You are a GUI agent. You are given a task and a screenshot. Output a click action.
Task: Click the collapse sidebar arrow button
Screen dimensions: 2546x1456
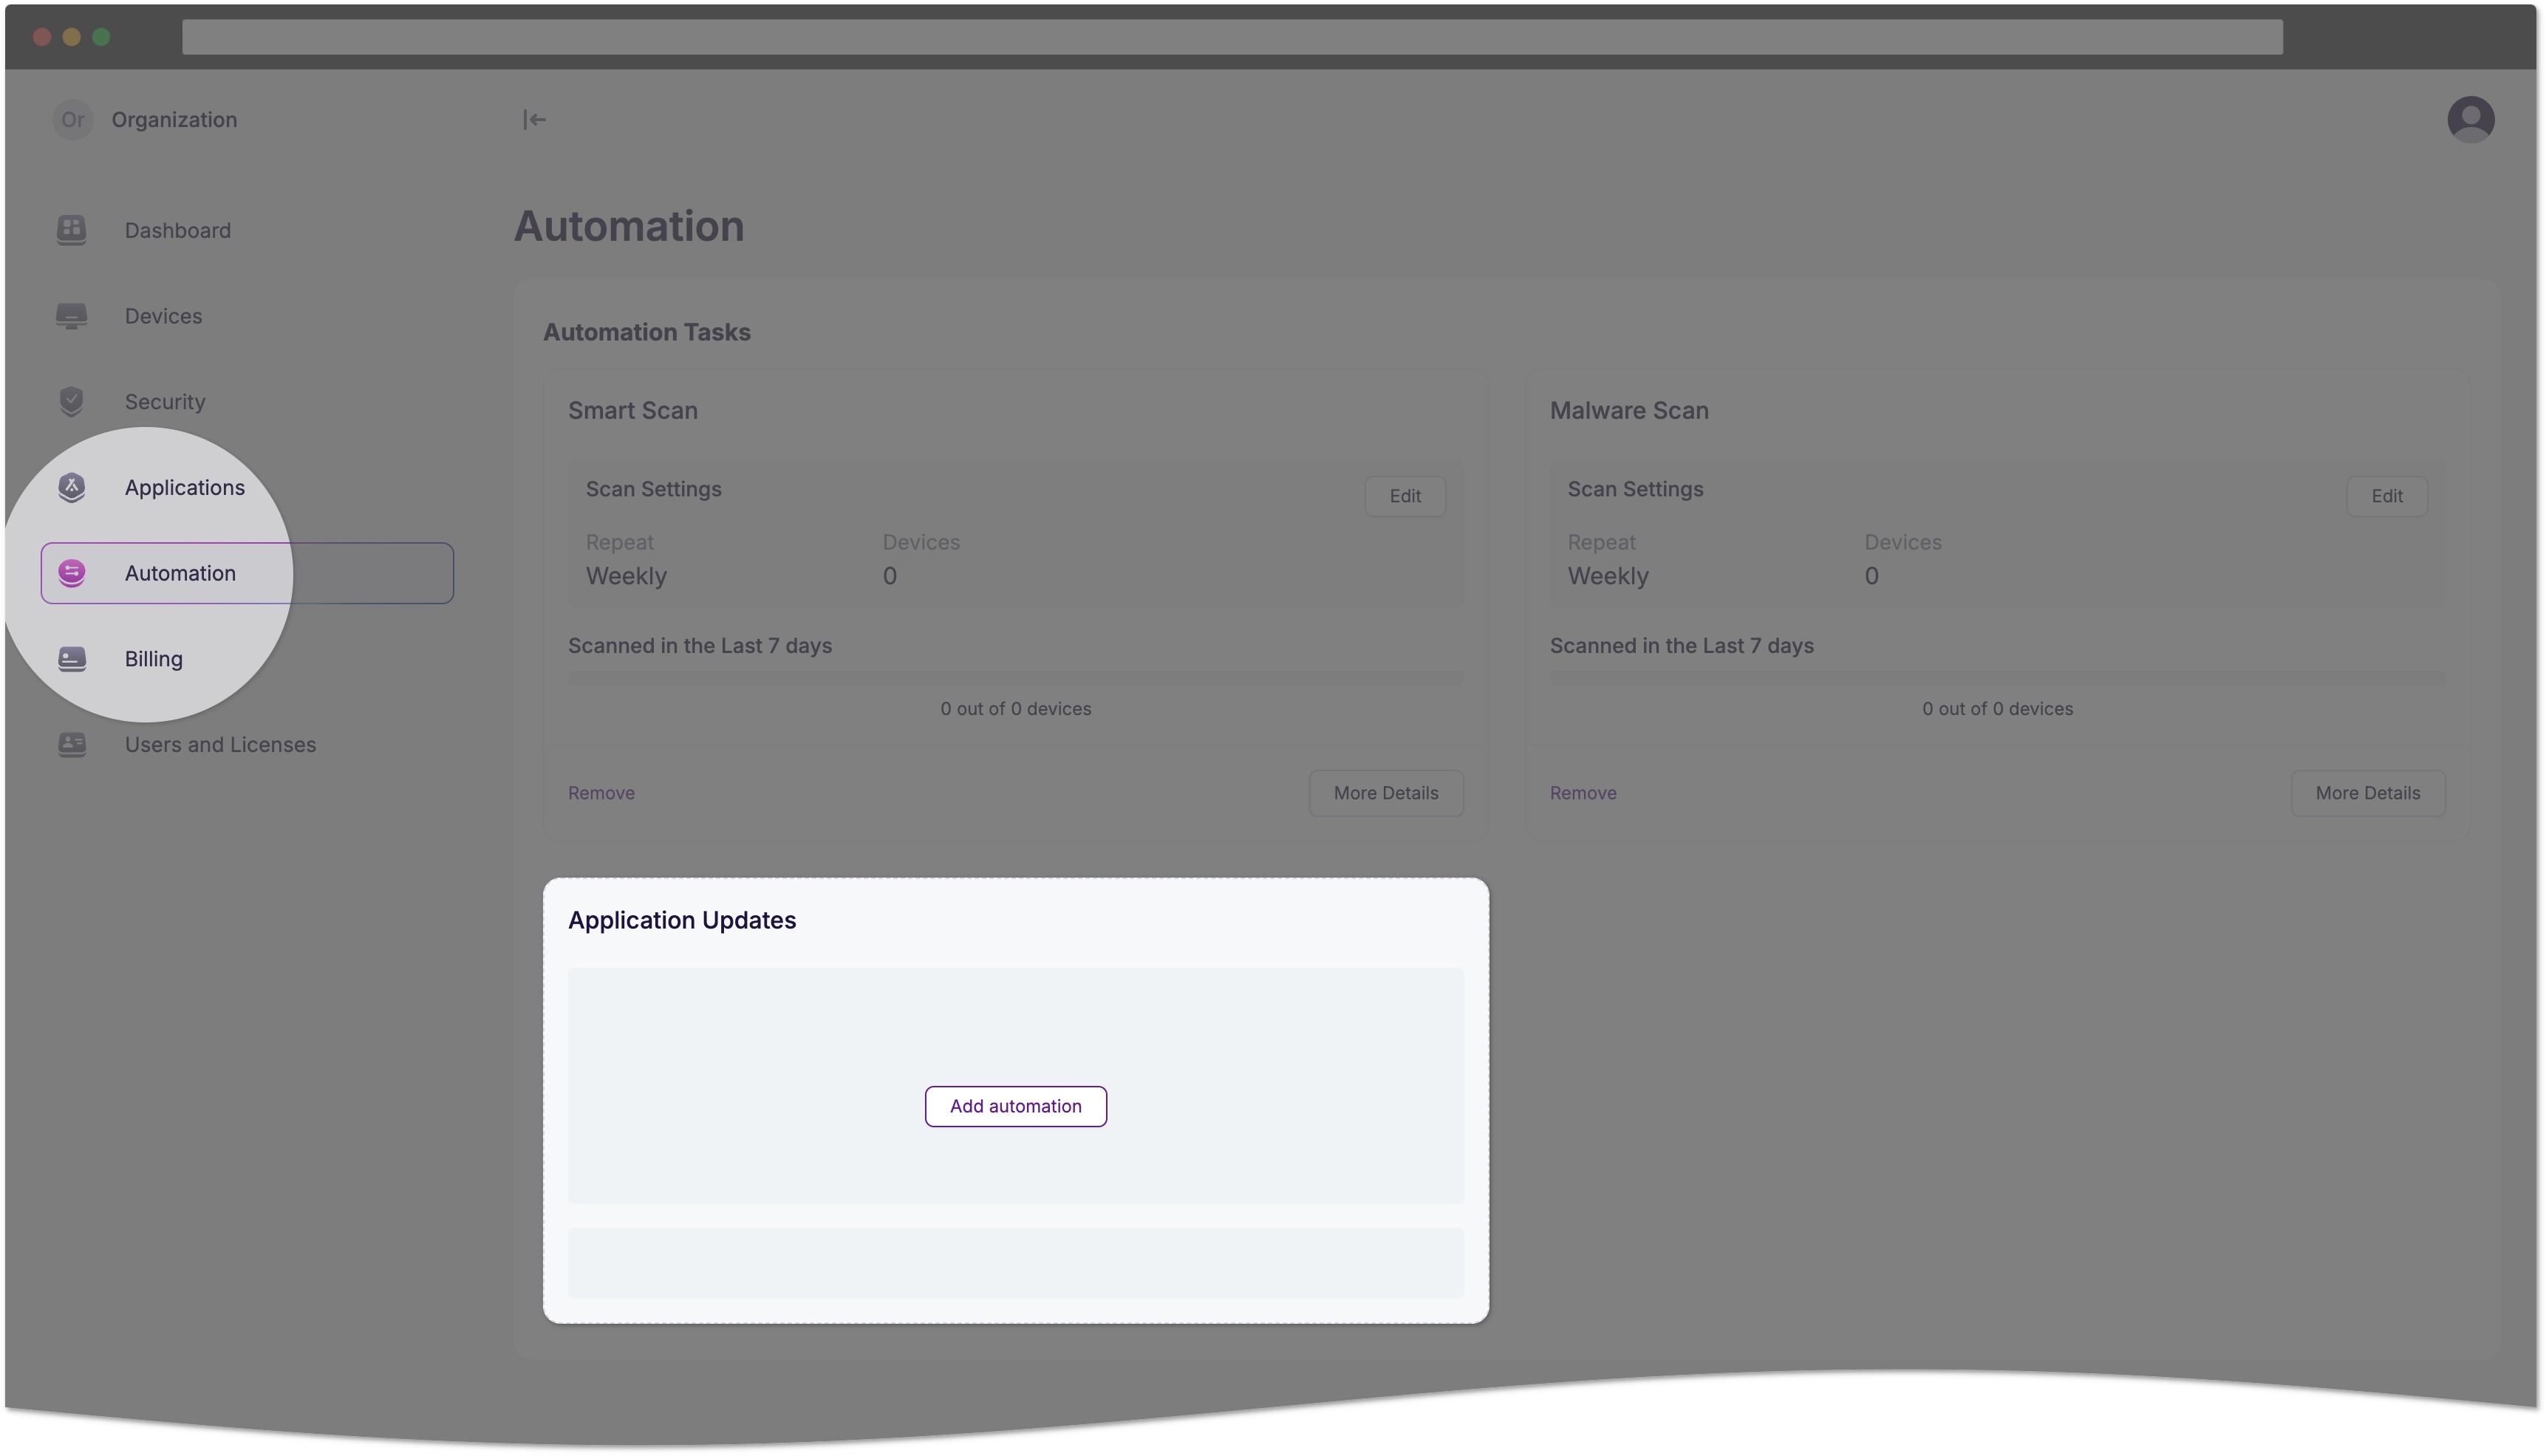[535, 119]
